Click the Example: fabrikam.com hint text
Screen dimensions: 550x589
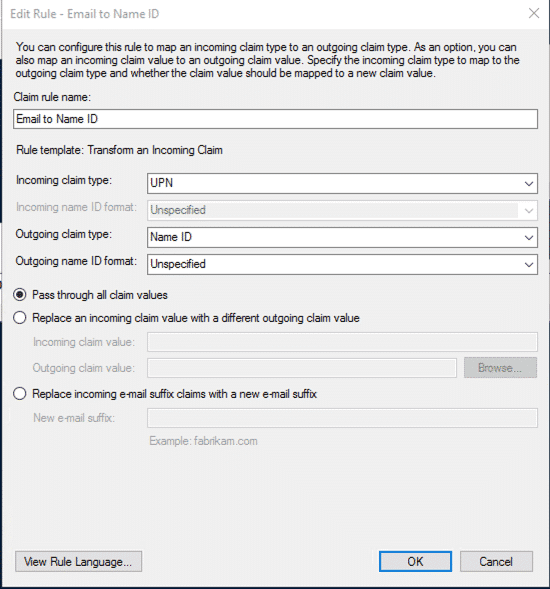point(203,441)
